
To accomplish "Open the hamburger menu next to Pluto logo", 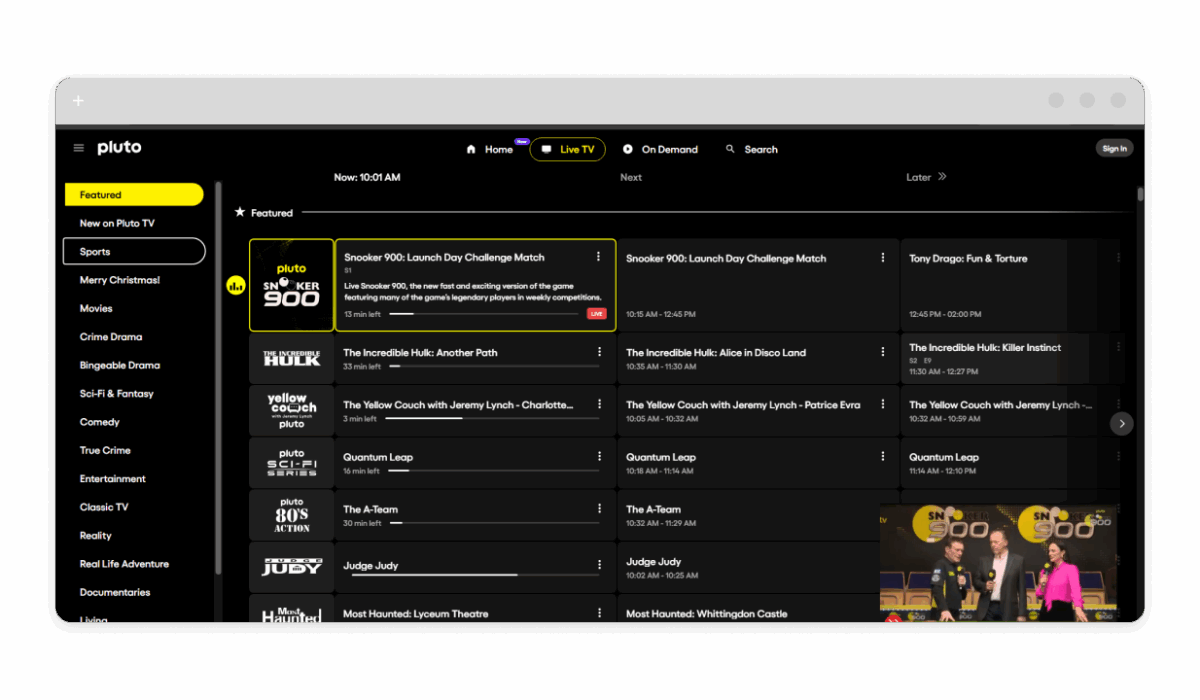I will tap(79, 148).
